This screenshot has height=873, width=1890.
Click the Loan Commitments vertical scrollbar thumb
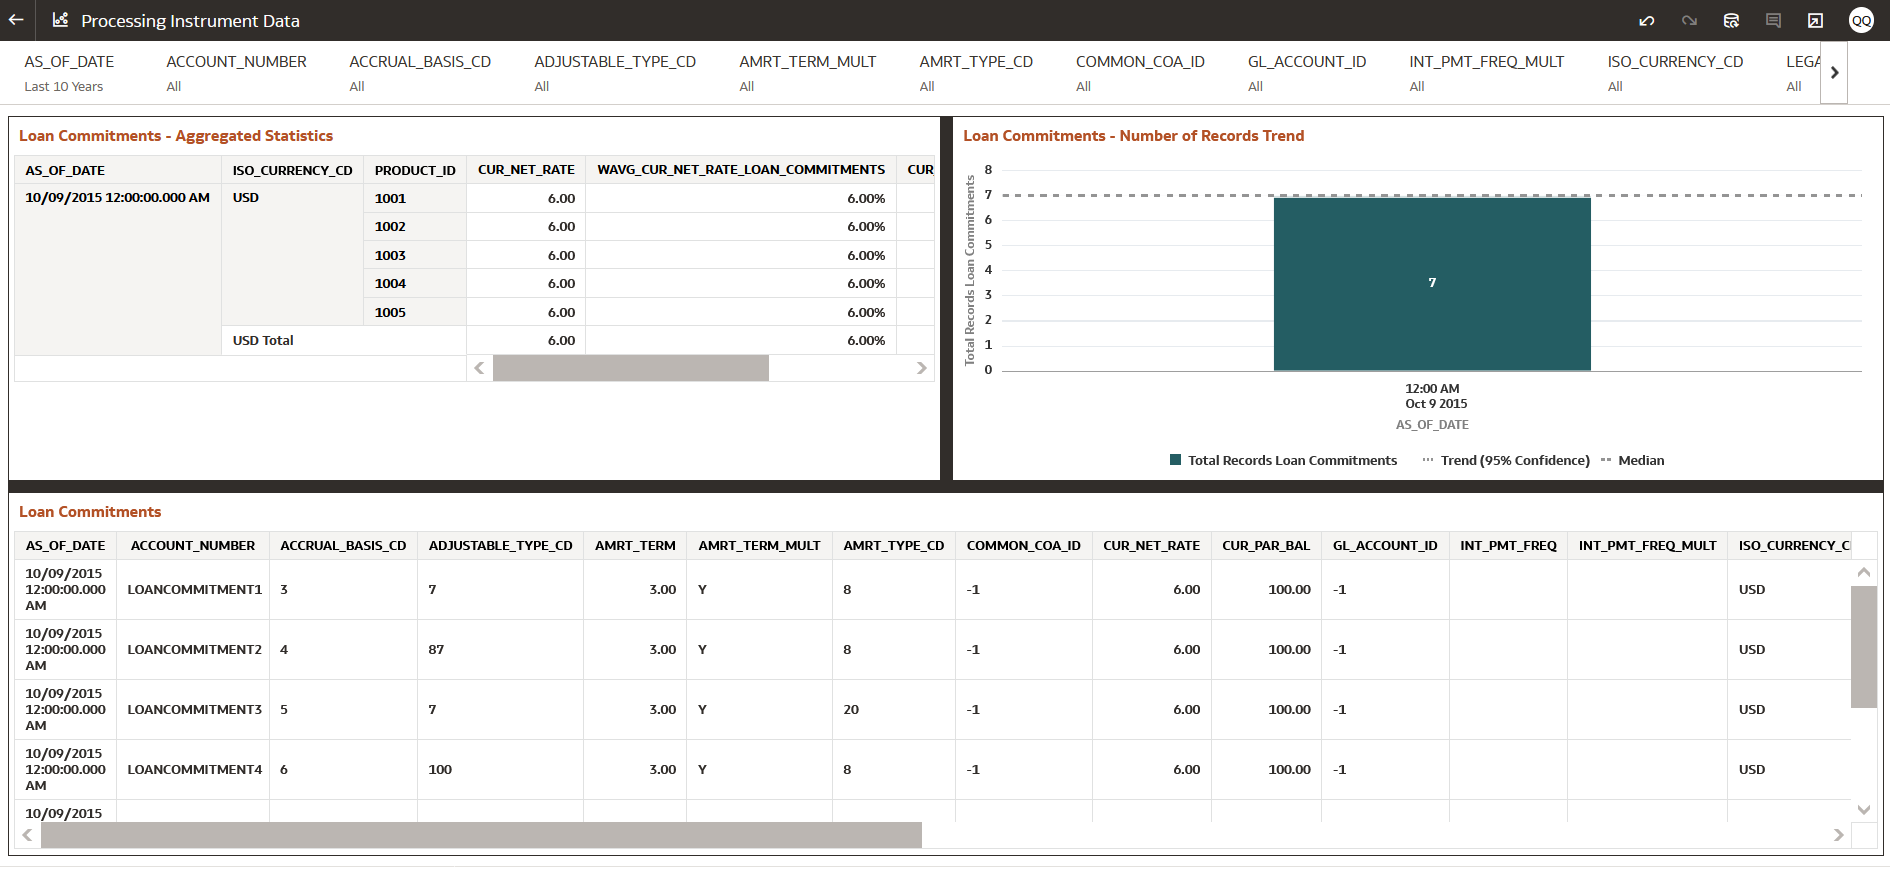click(x=1863, y=647)
